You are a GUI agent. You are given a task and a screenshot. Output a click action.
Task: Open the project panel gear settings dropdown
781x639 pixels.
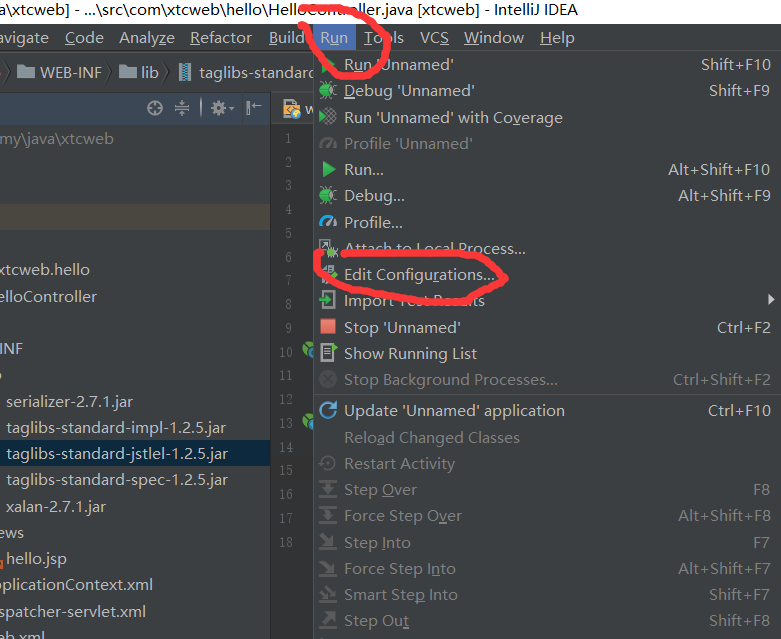pos(222,108)
